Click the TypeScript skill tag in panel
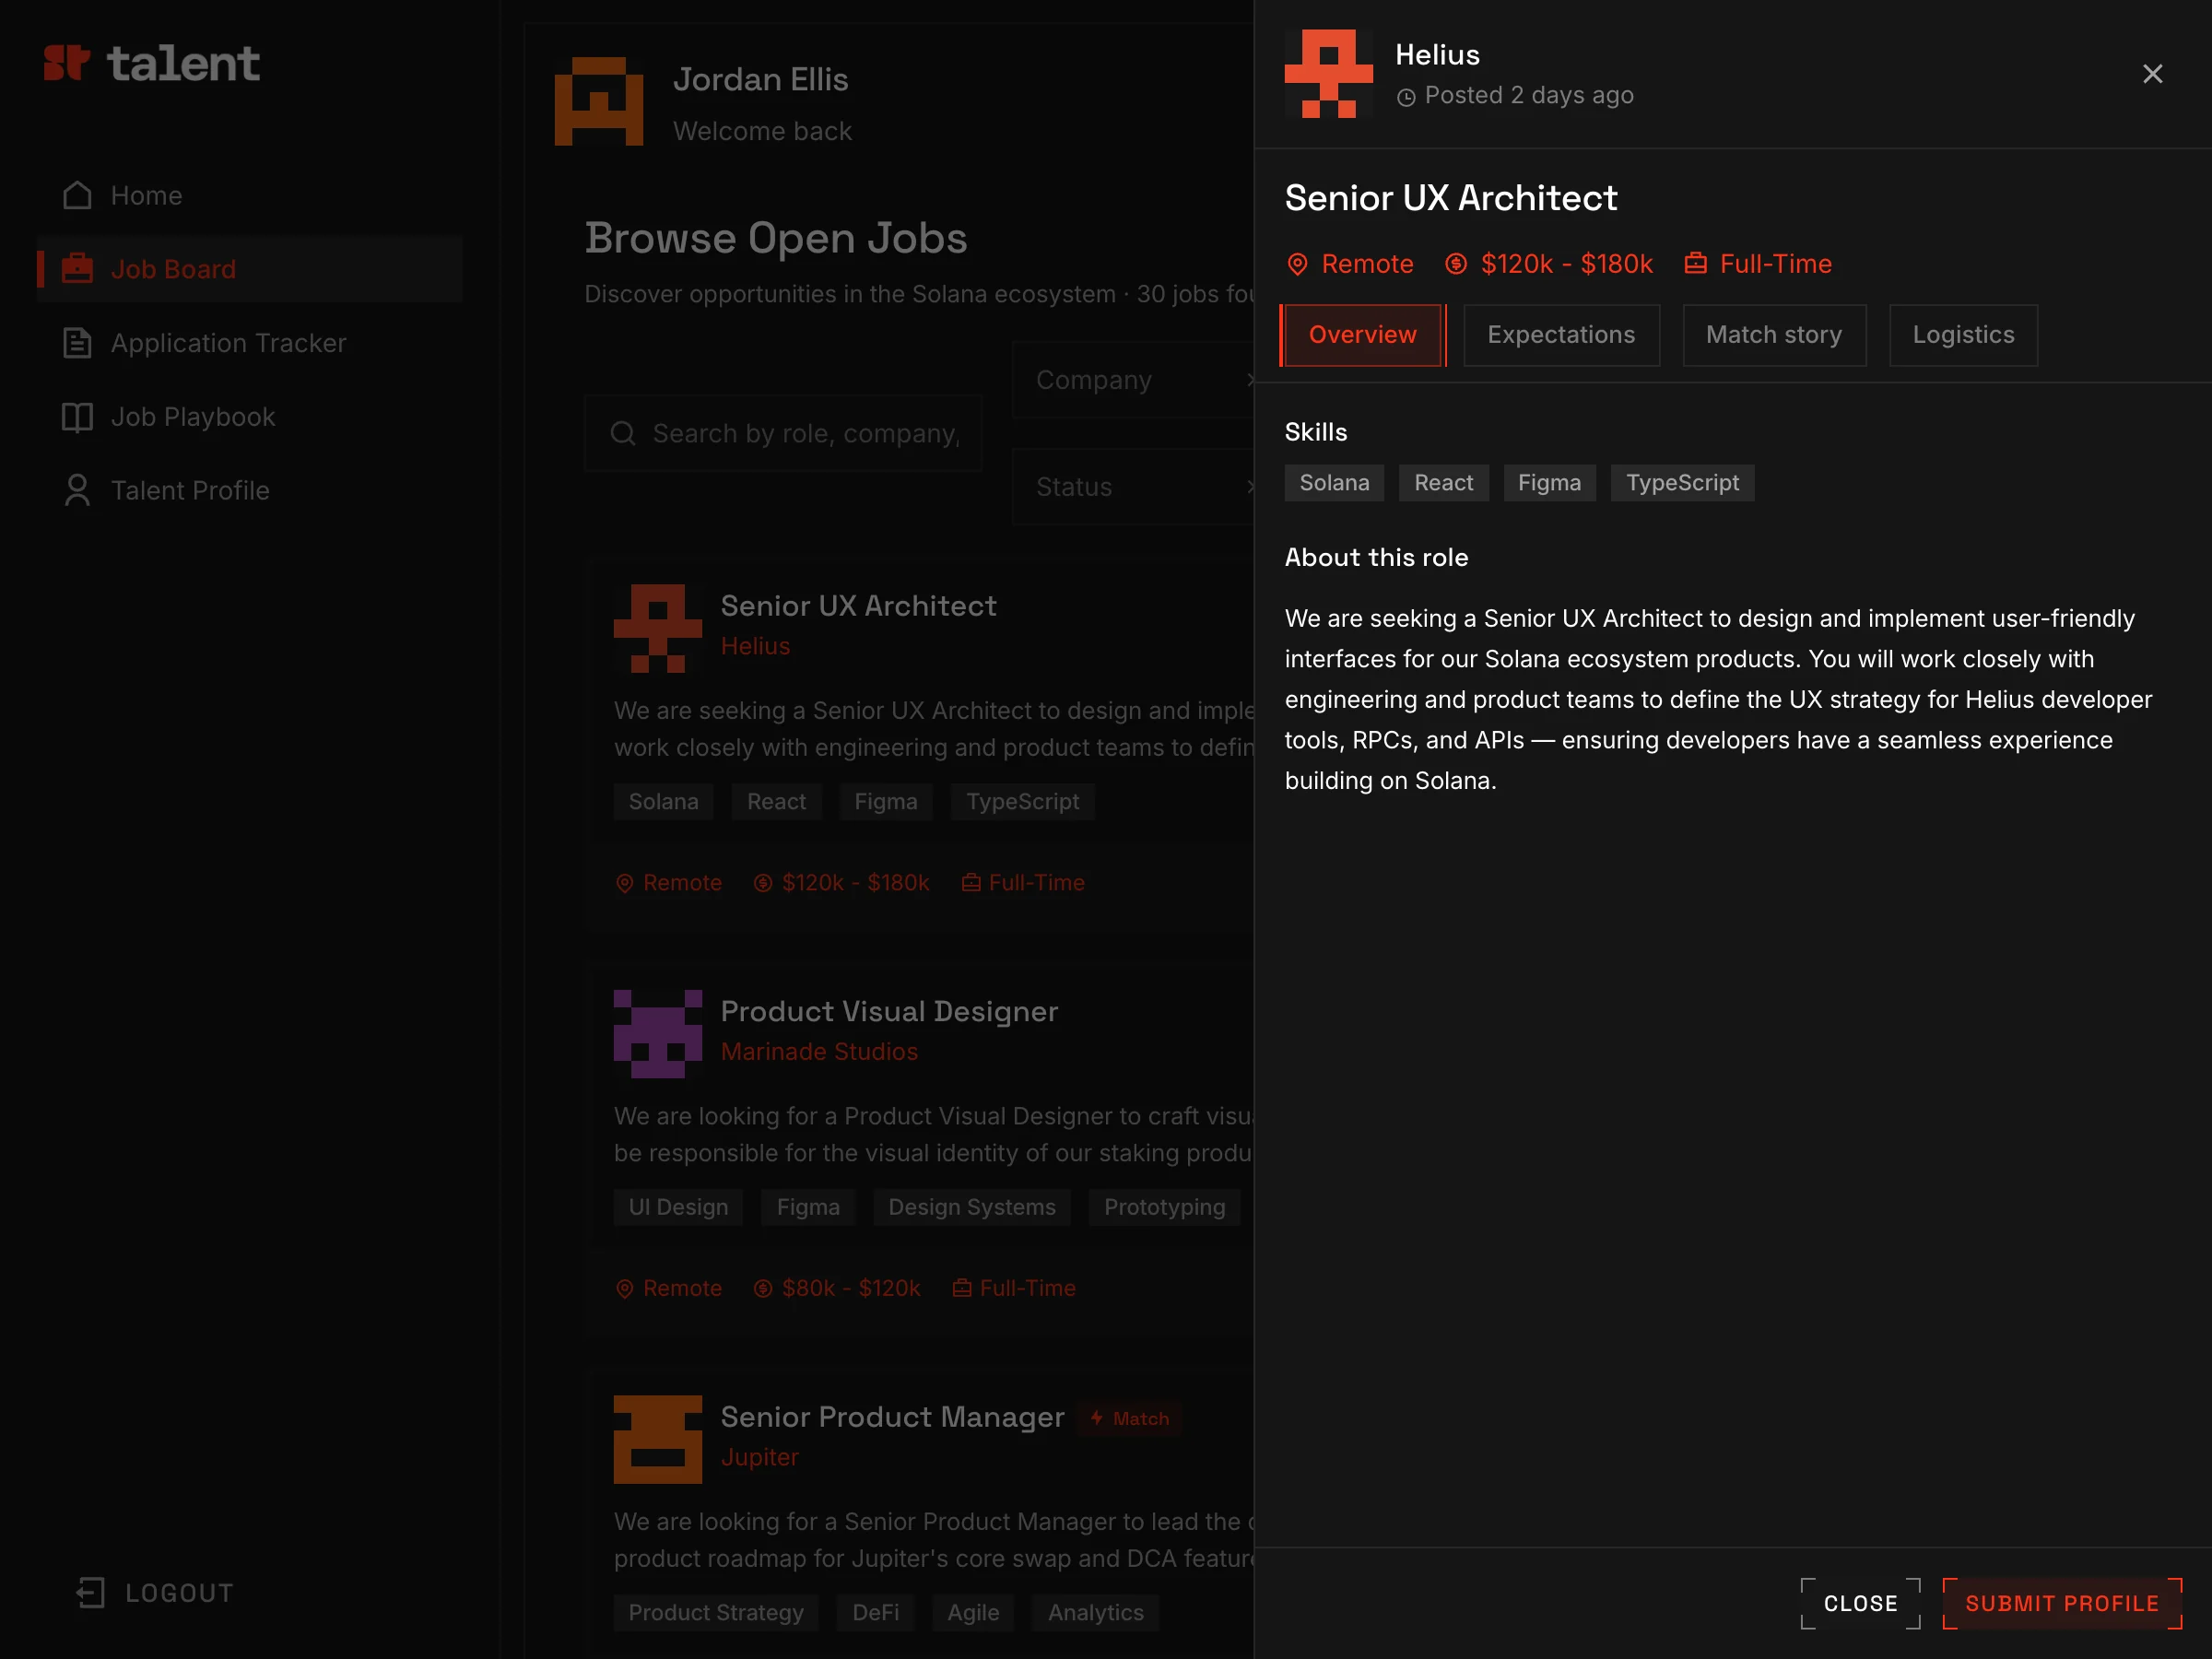This screenshot has width=2212, height=1659. [1682, 483]
